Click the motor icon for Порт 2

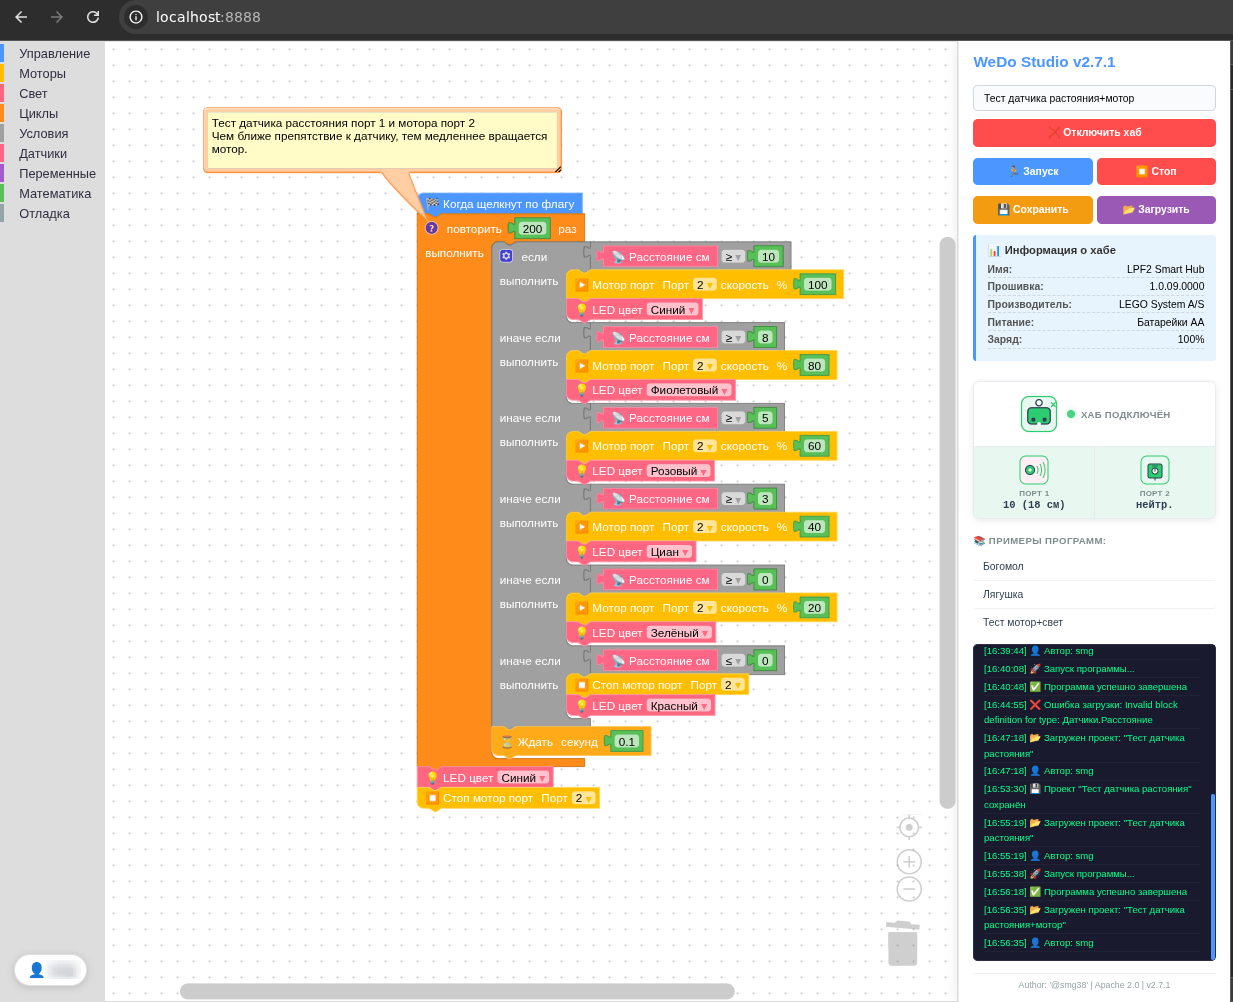pyautogui.click(x=1154, y=470)
